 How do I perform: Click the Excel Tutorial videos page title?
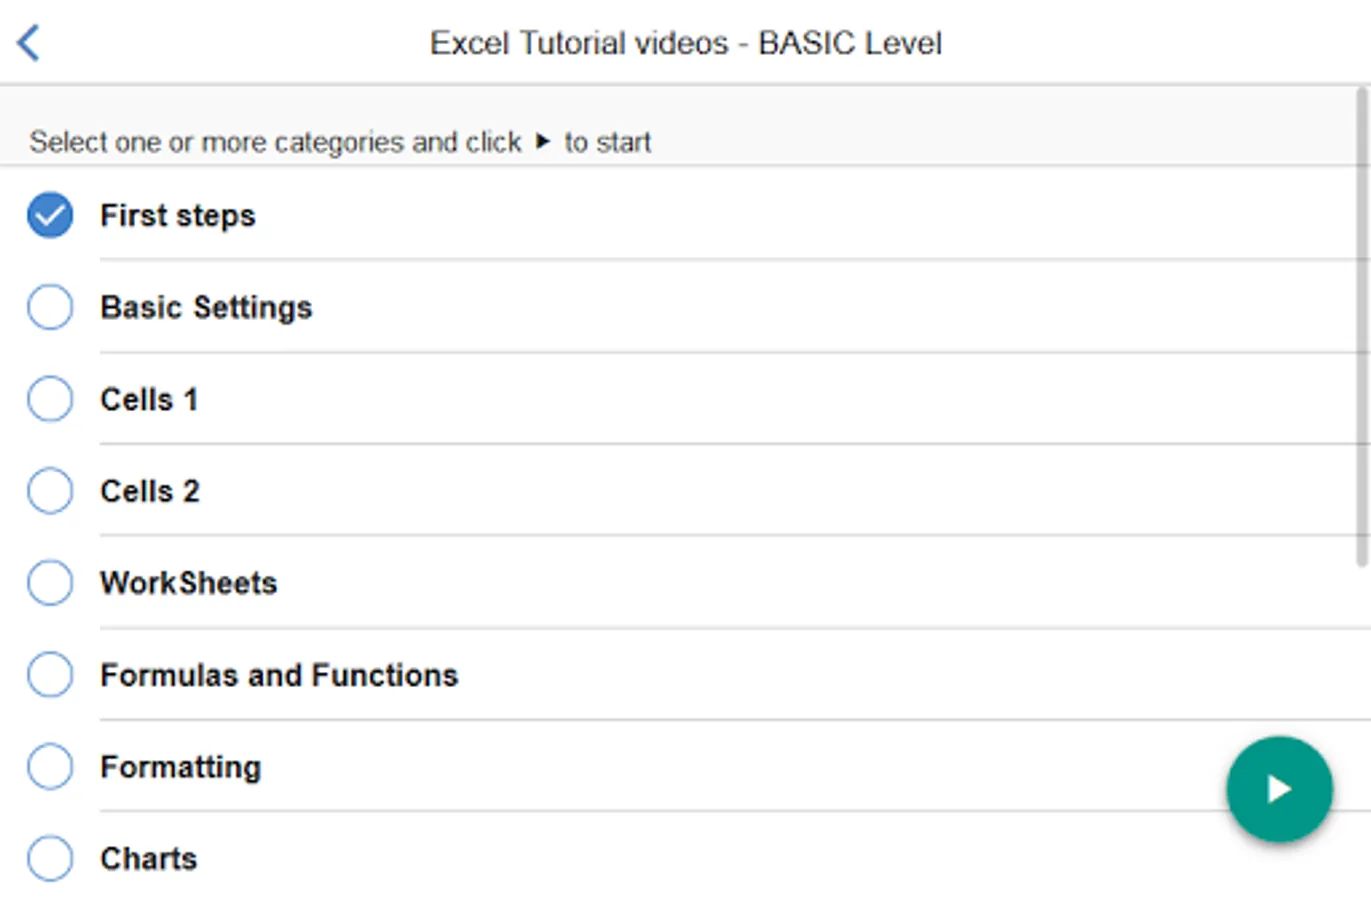coord(685,43)
